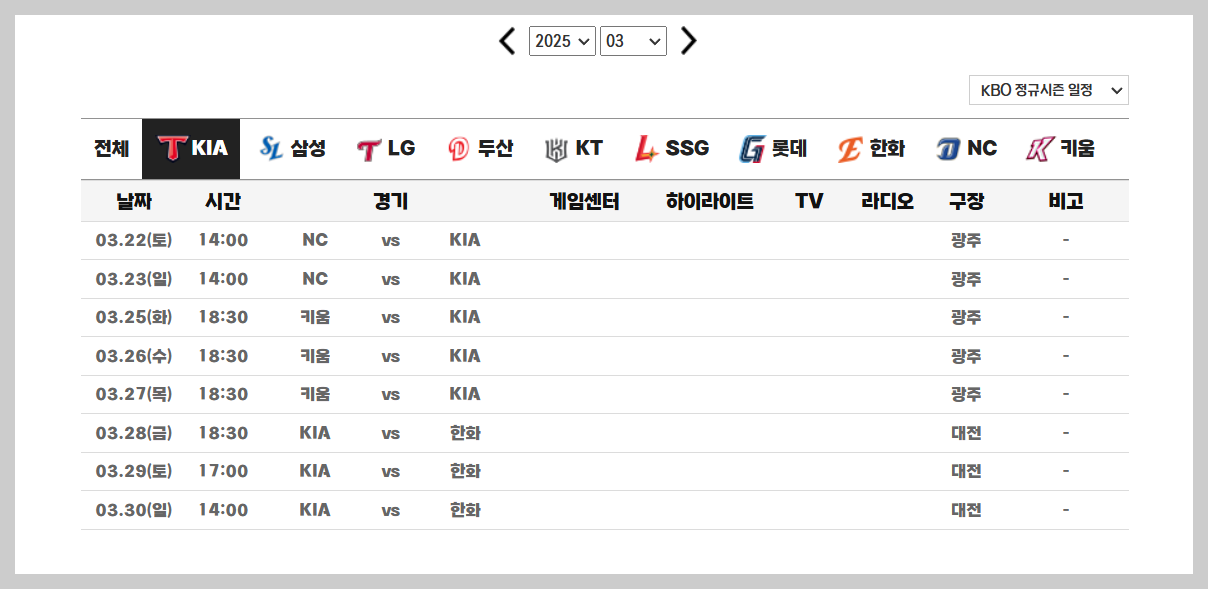Open the KBO 정규시즌 일정 selector
The image size is (1208, 589).
[x=1047, y=89]
